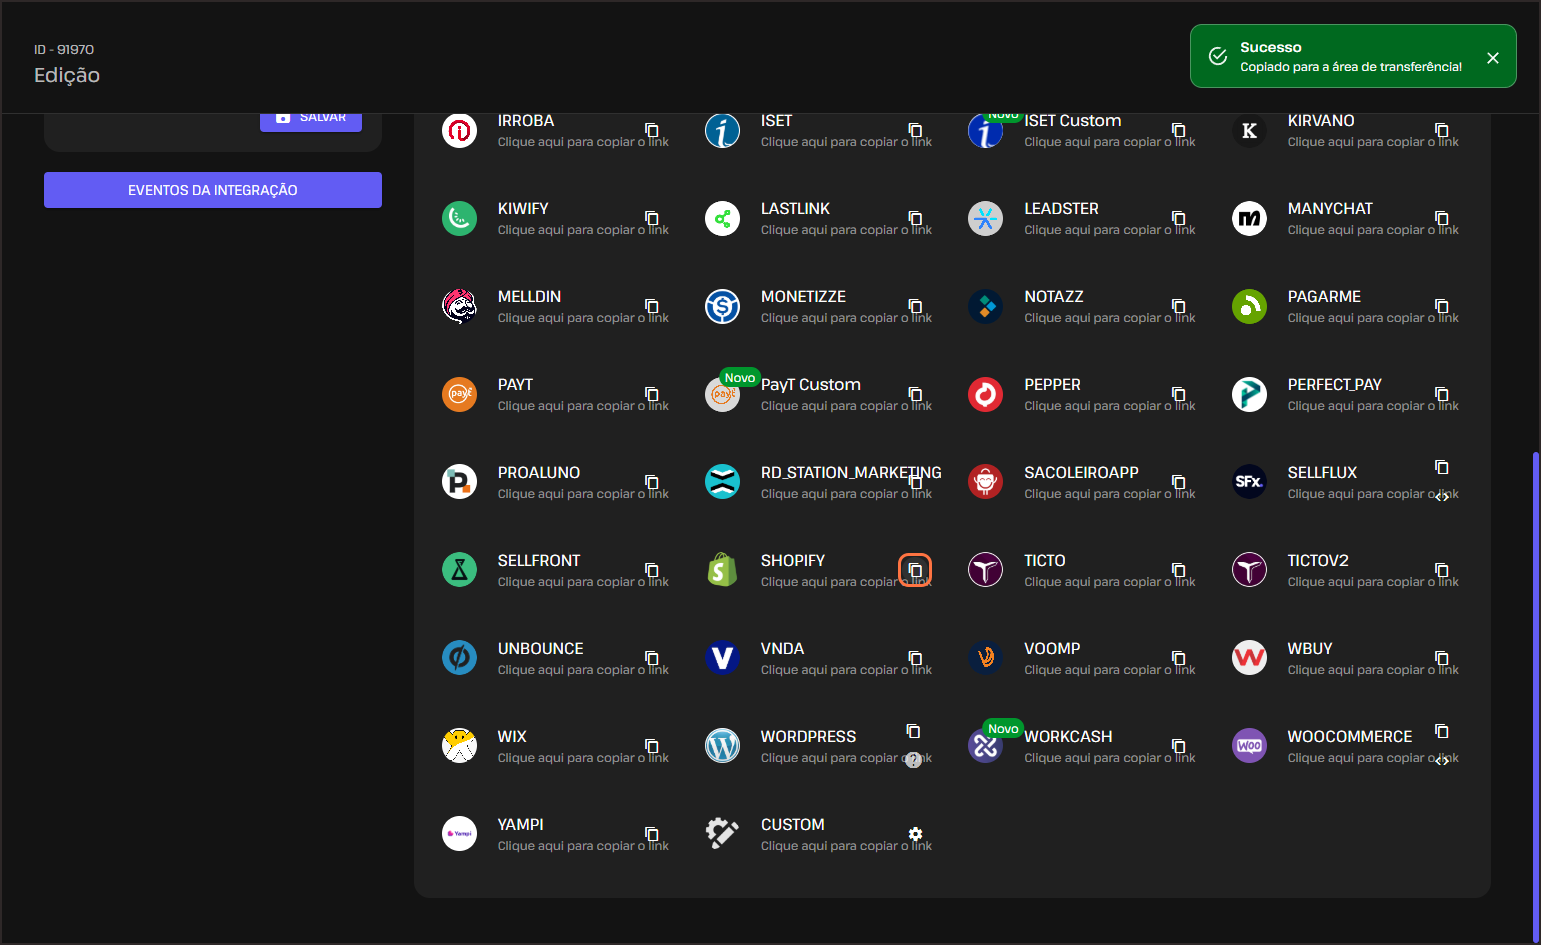Copy the SHOPIFY link icon

click(x=915, y=570)
